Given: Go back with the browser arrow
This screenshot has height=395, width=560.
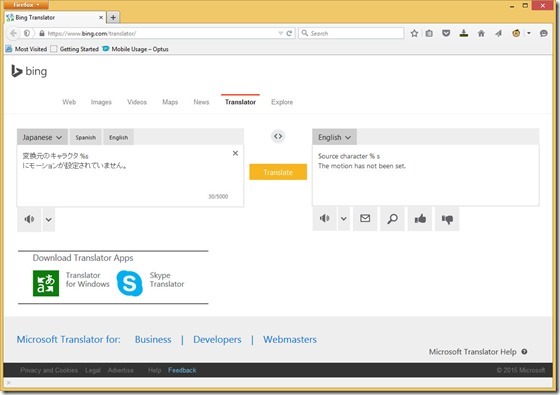Looking at the screenshot, I should point(13,33).
